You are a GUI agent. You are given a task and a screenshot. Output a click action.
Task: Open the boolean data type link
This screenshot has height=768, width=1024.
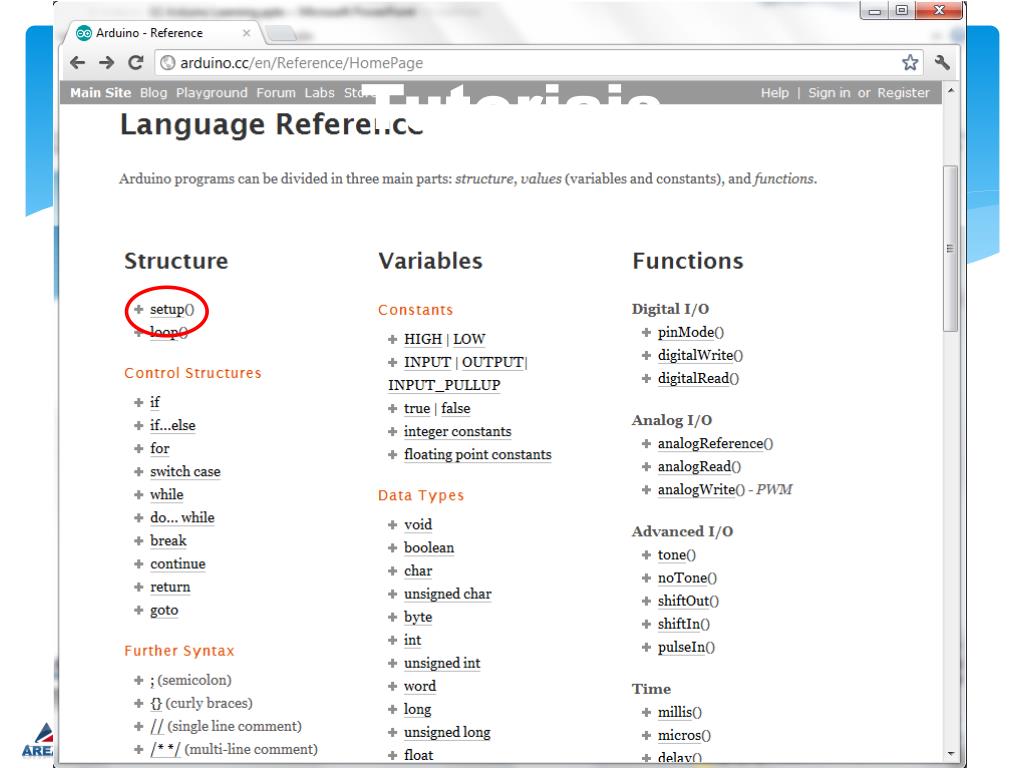(428, 548)
